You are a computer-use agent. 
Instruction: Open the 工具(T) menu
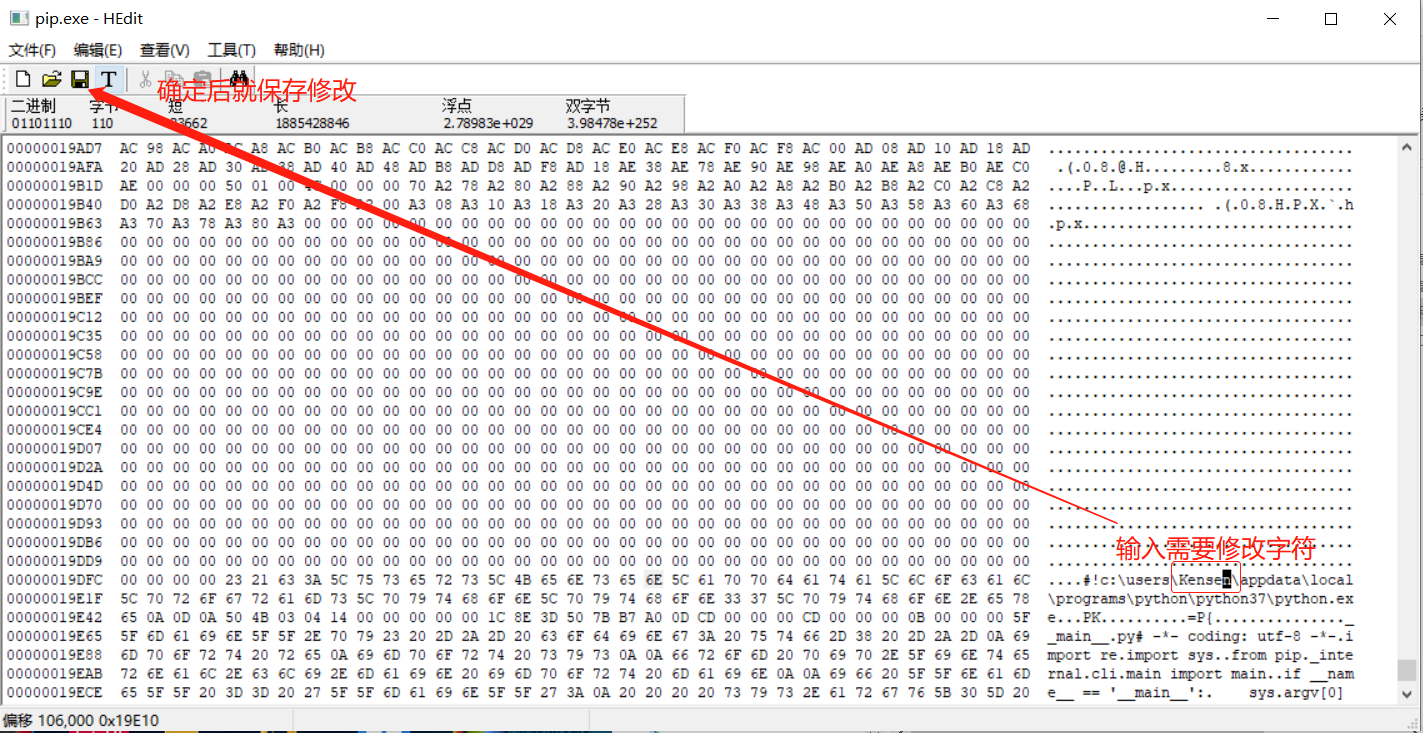pos(231,50)
